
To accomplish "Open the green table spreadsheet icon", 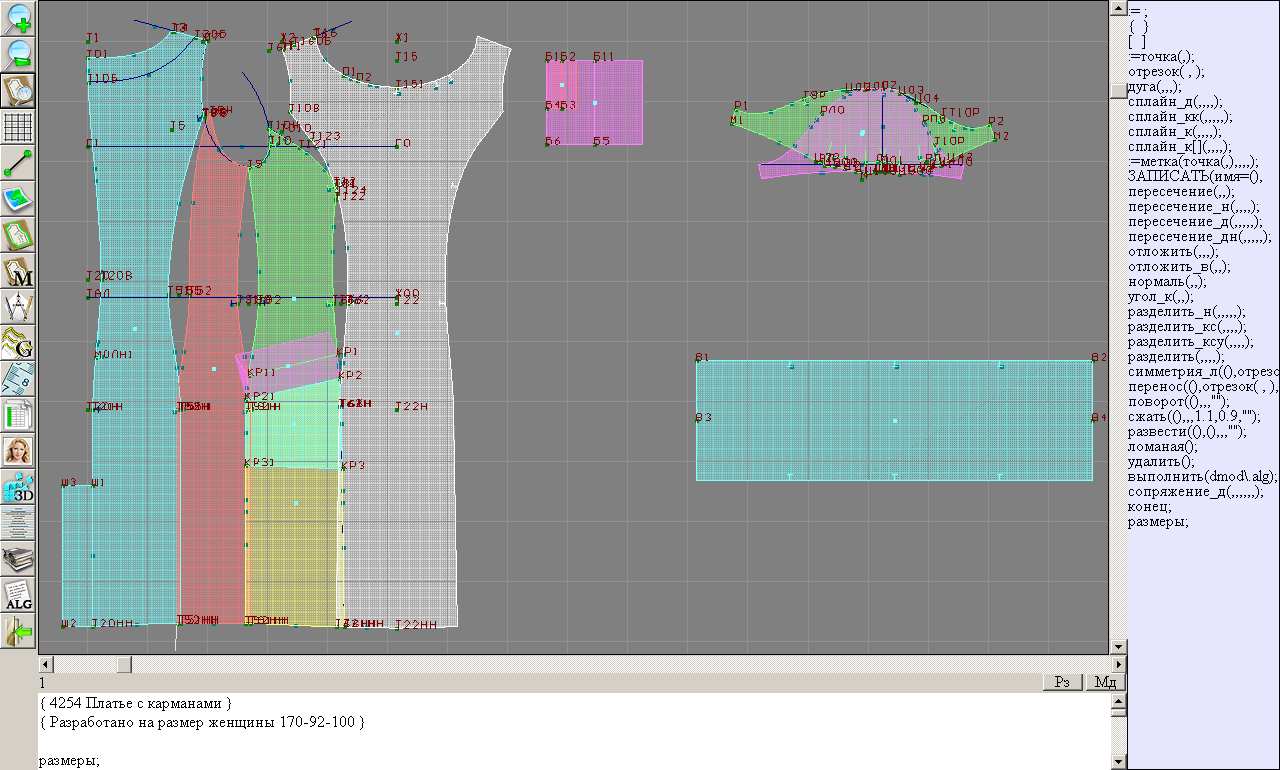I will pos(19,415).
